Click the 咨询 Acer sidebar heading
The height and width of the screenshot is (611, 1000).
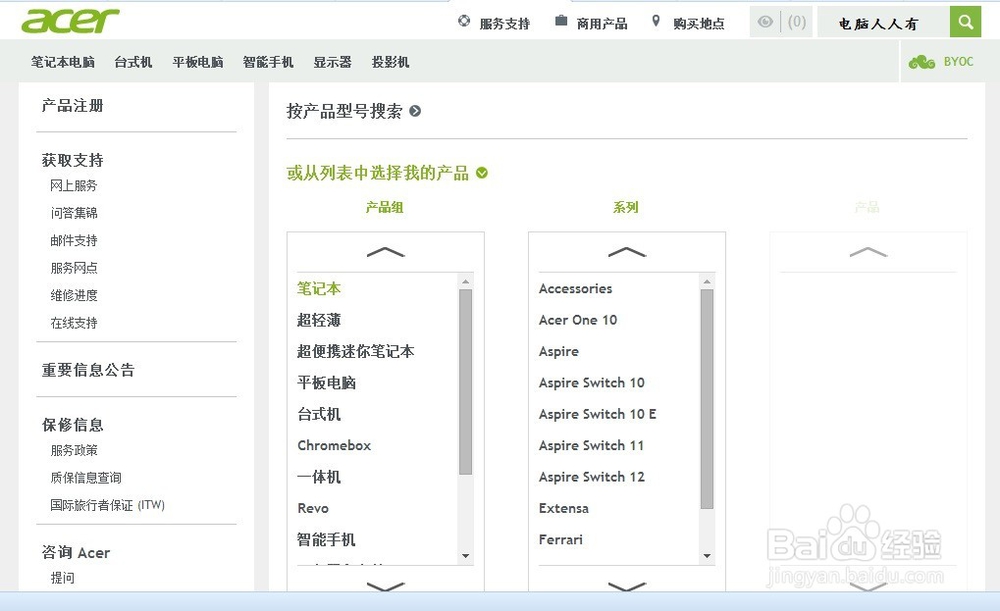tap(76, 552)
